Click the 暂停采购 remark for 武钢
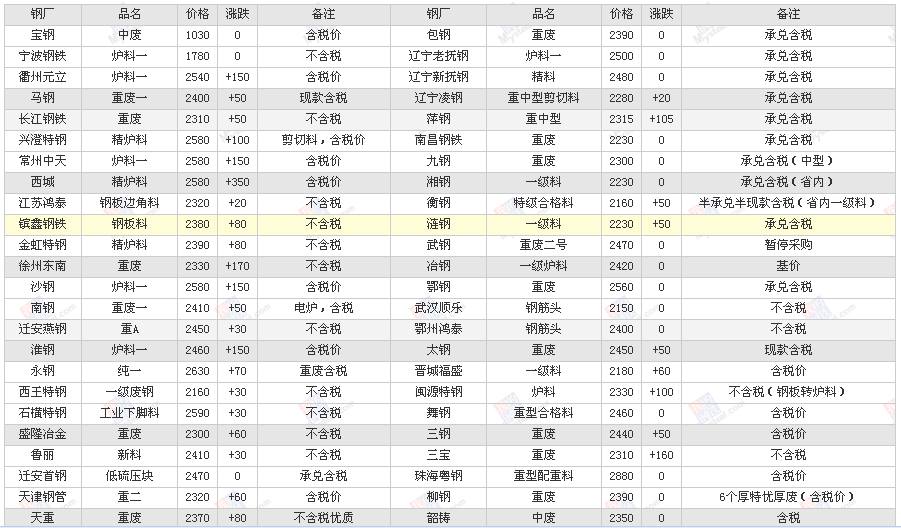 [787, 245]
